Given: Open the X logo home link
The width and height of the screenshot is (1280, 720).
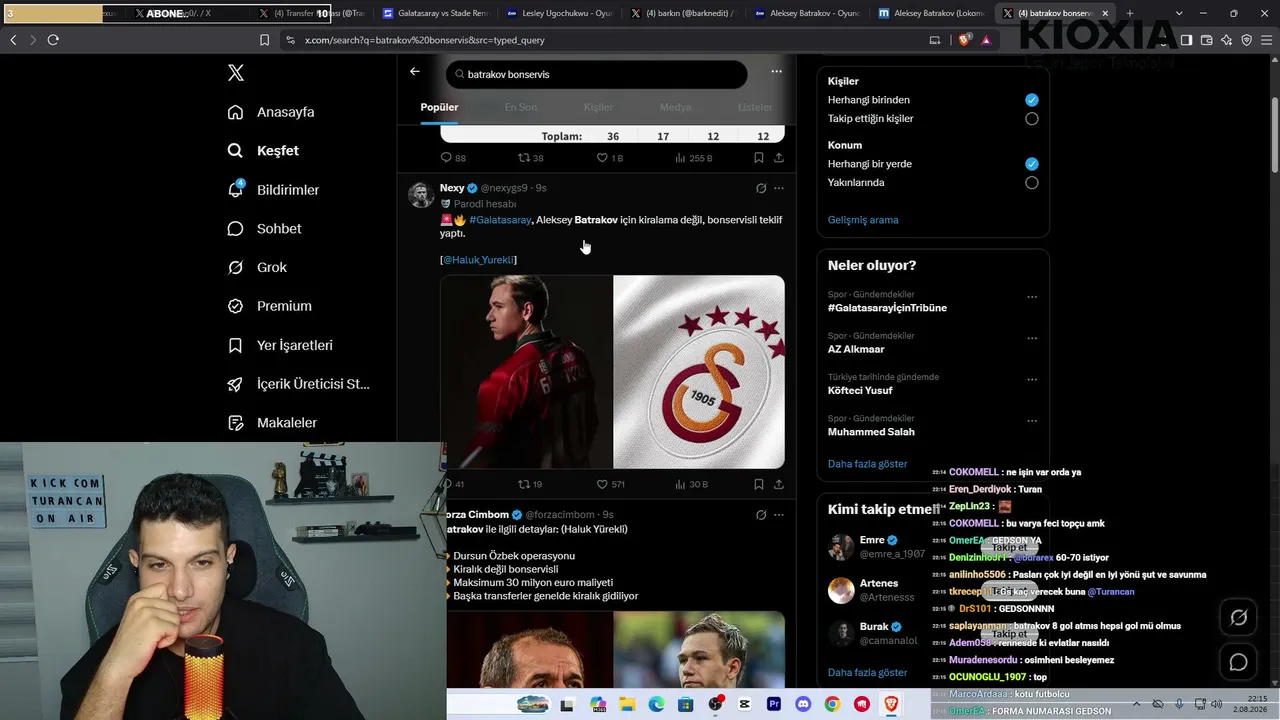Looking at the screenshot, I should [236, 73].
